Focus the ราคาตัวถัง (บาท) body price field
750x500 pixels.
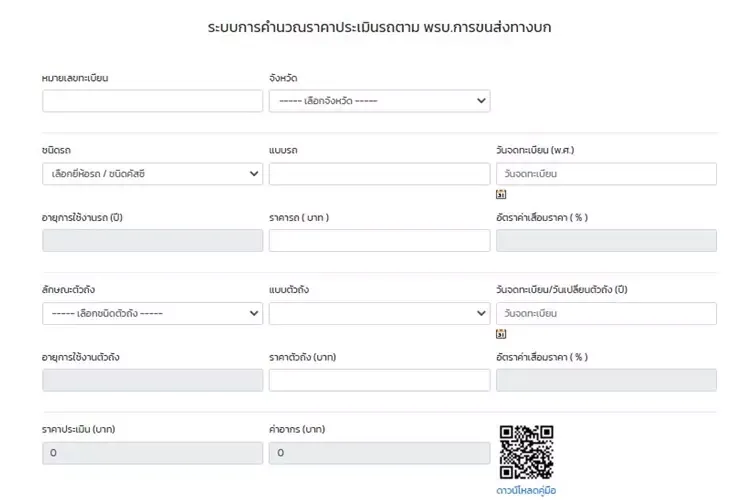pyautogui.click(x=379, y=380)
